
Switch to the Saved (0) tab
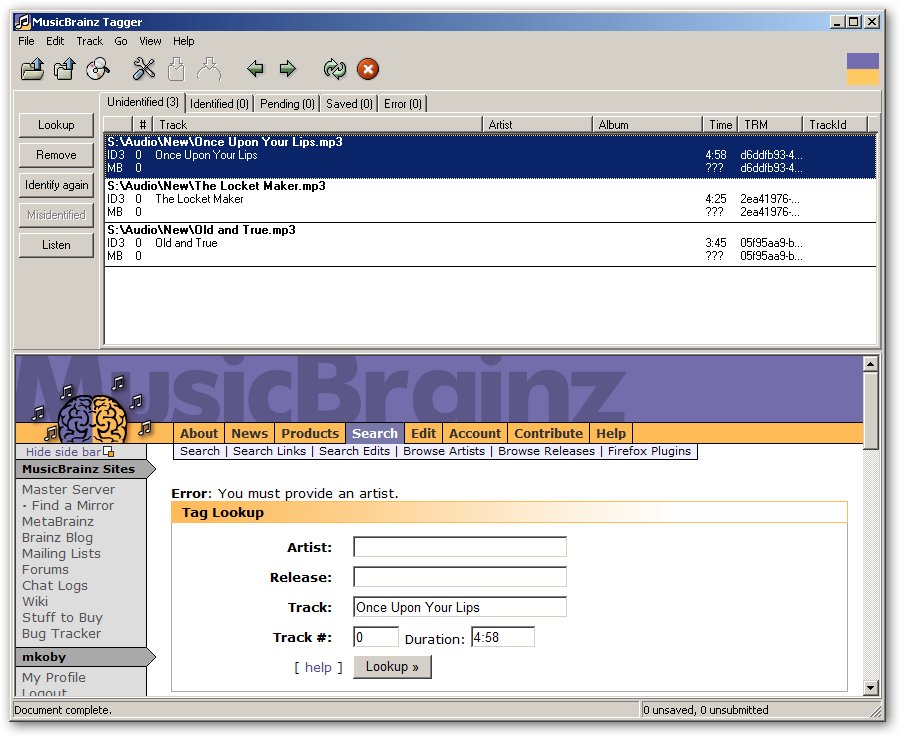(349, 104)
